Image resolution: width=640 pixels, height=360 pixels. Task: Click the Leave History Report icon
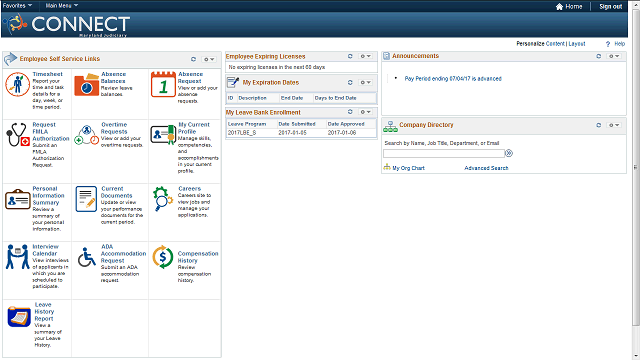(19, 317)
